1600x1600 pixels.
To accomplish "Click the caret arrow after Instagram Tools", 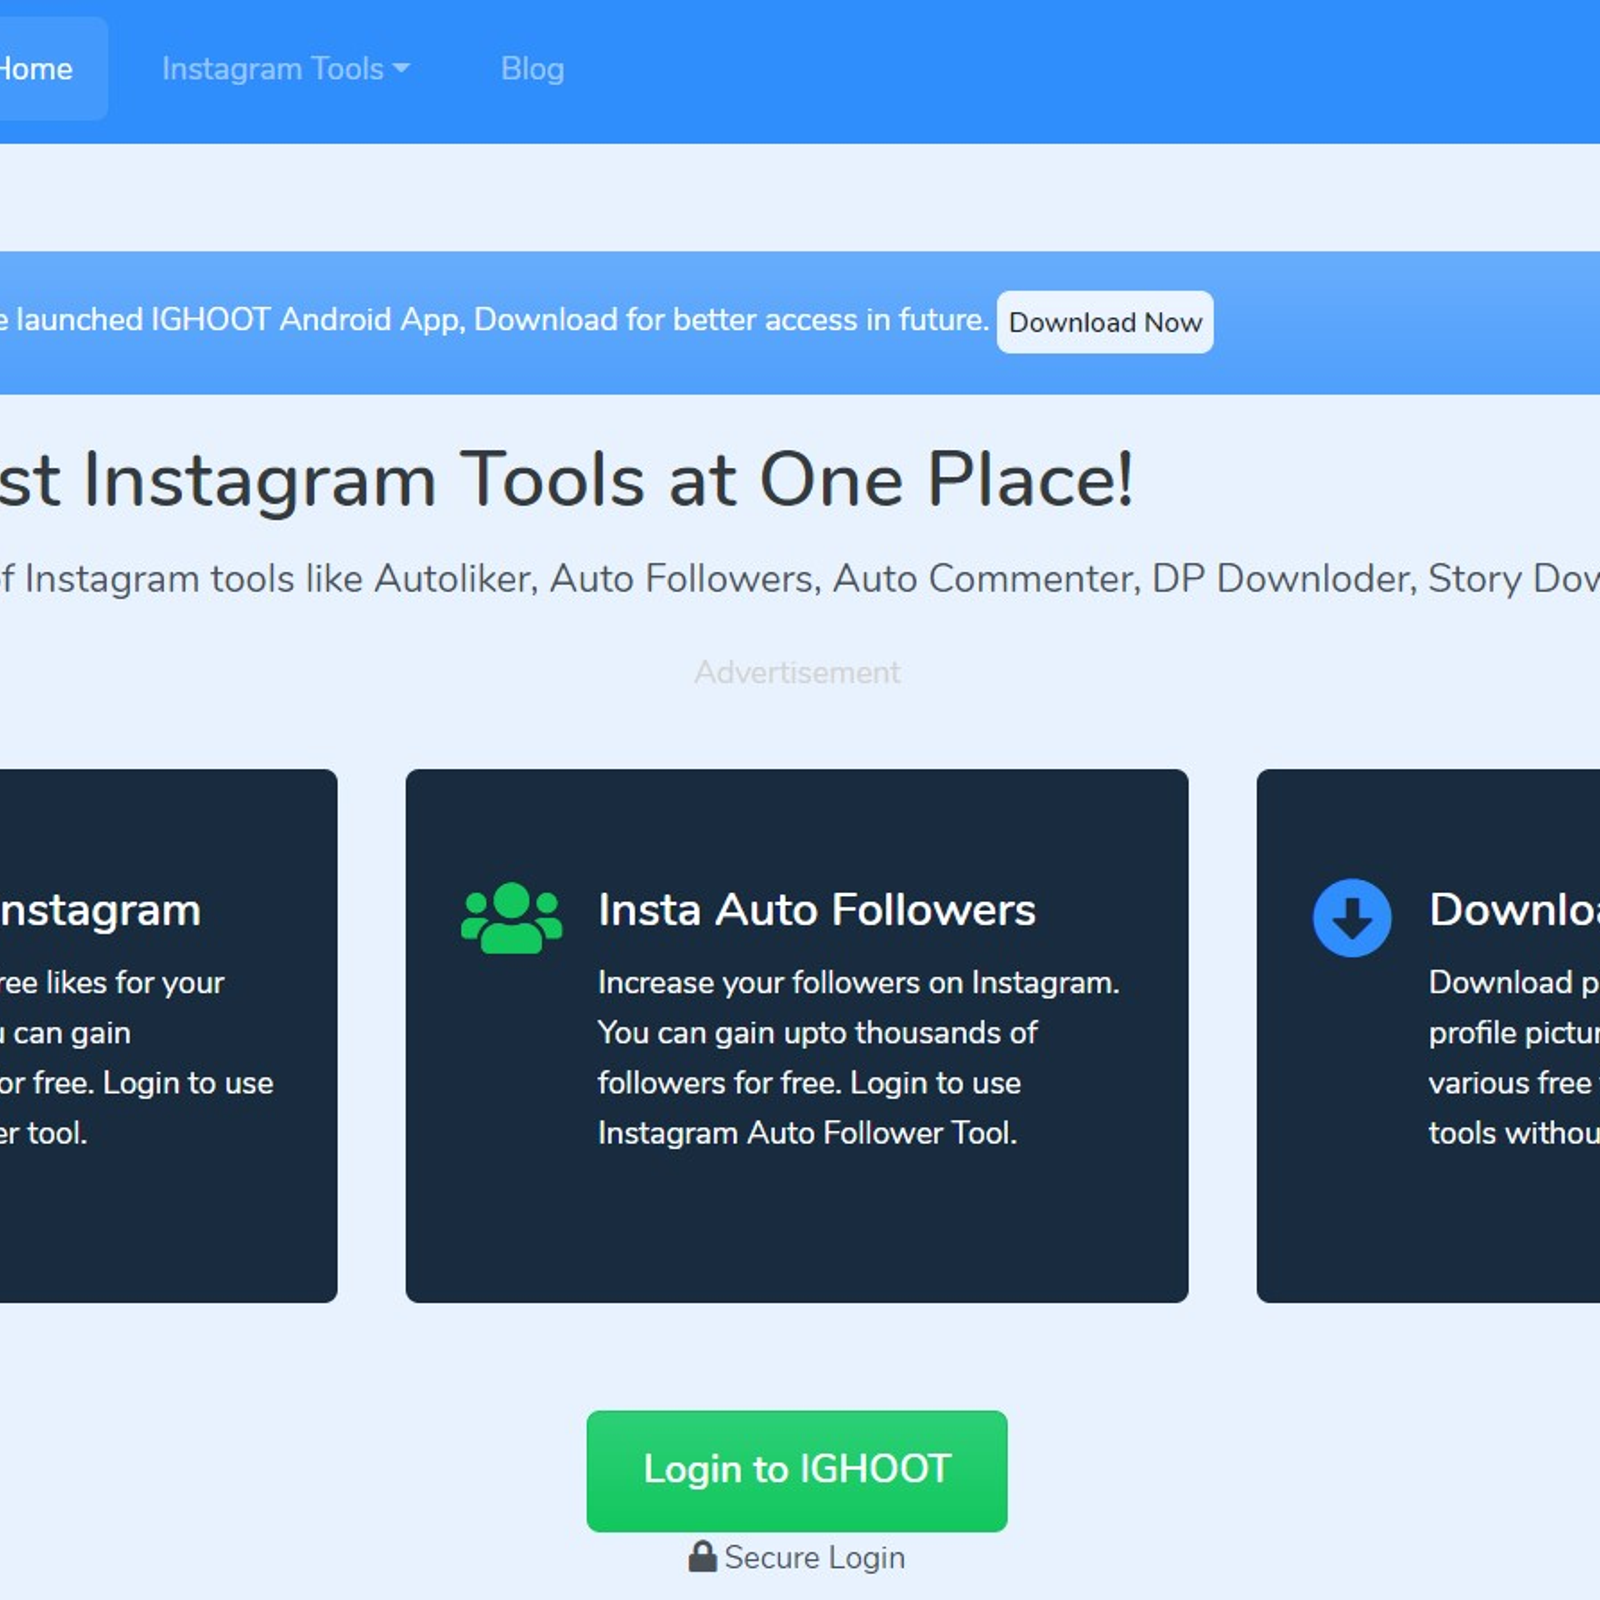I will (402, 68).
